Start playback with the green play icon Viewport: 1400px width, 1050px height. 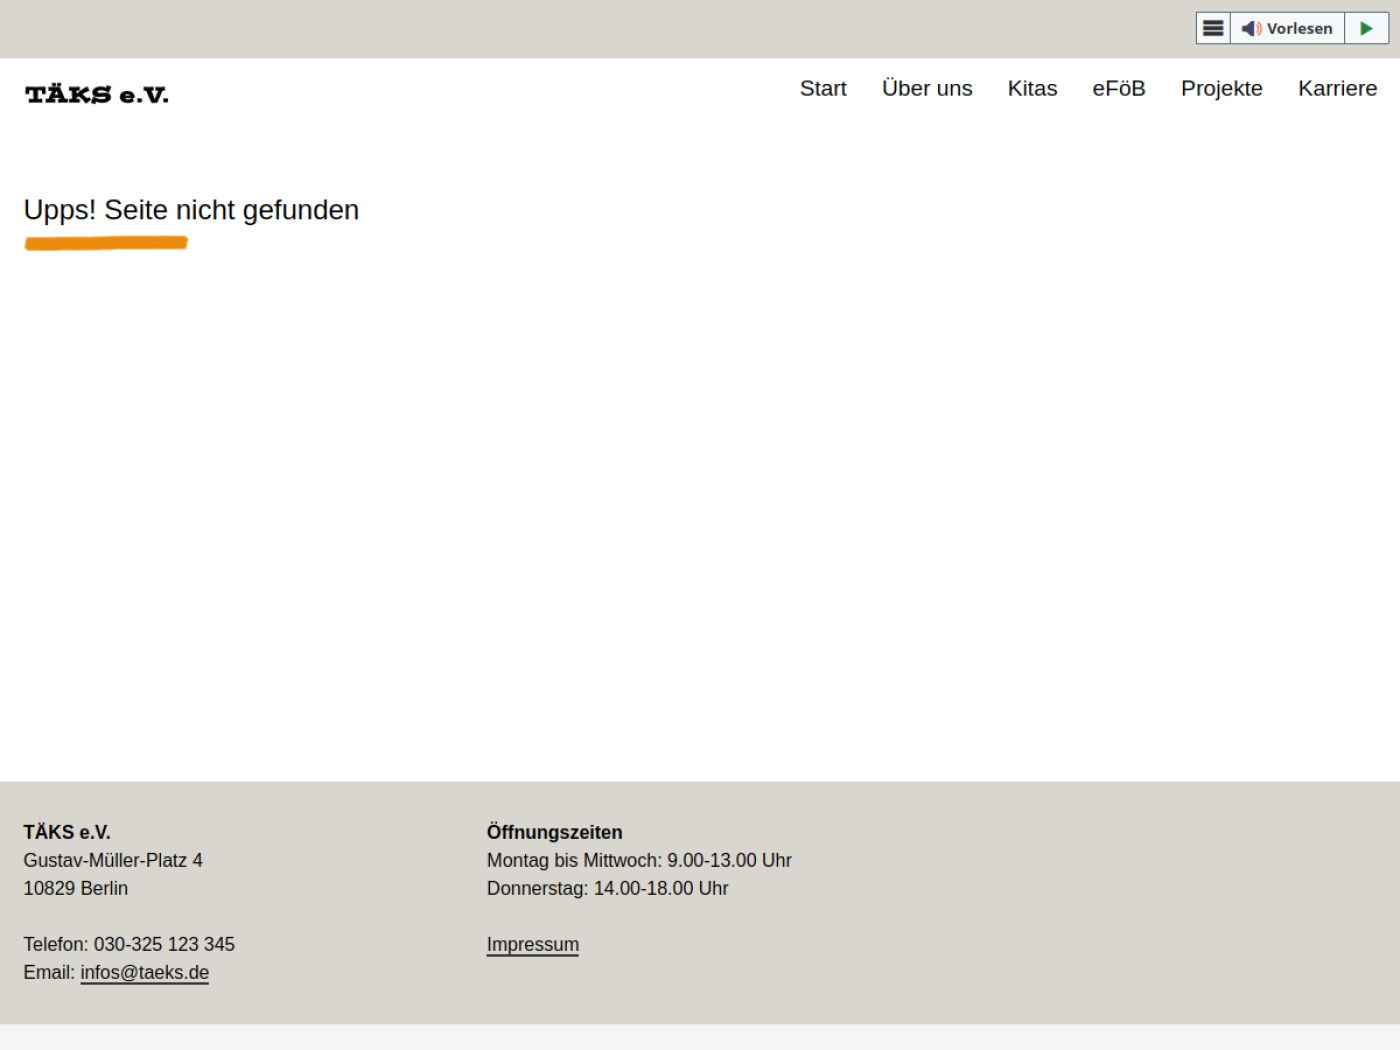coord(1366,28)
